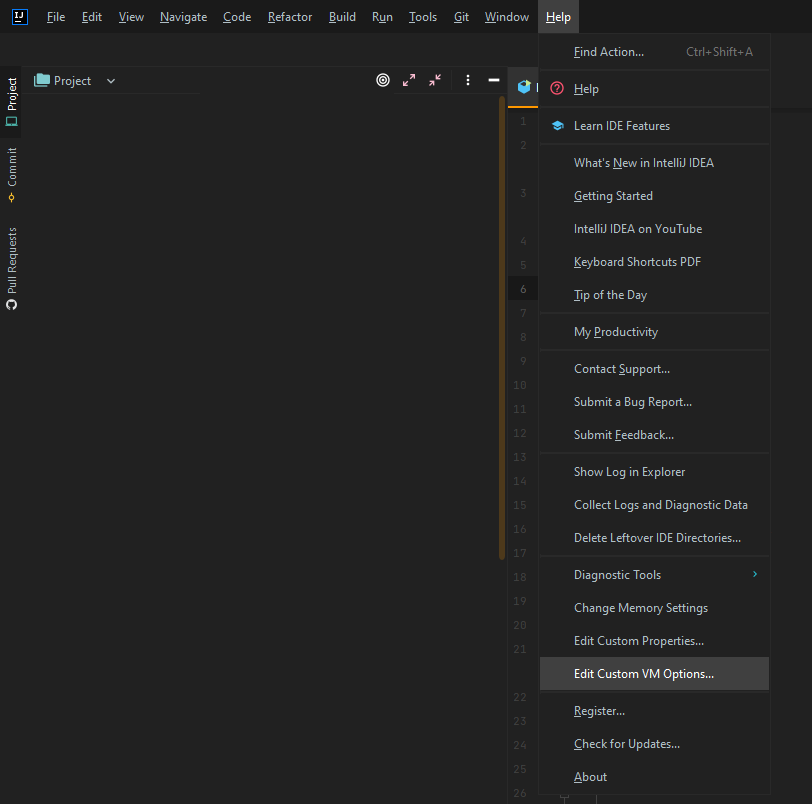The height and width of the screenshot is (804, 812).
Task: Select Edit Custom VM Options
Action: point(643,674)
